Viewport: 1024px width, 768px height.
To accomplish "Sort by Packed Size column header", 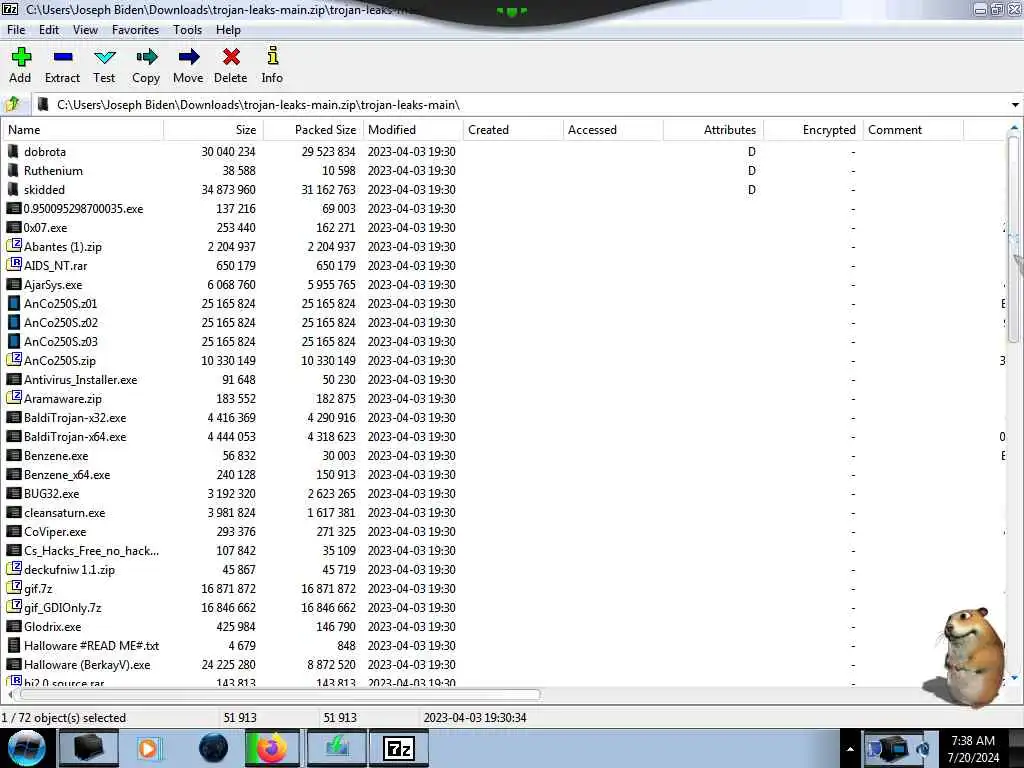I will (313, 130).
